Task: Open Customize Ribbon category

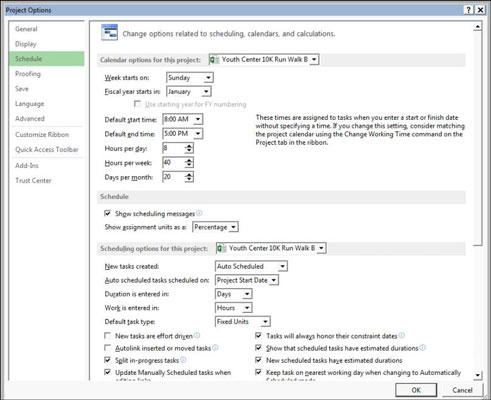Action: 47,135
